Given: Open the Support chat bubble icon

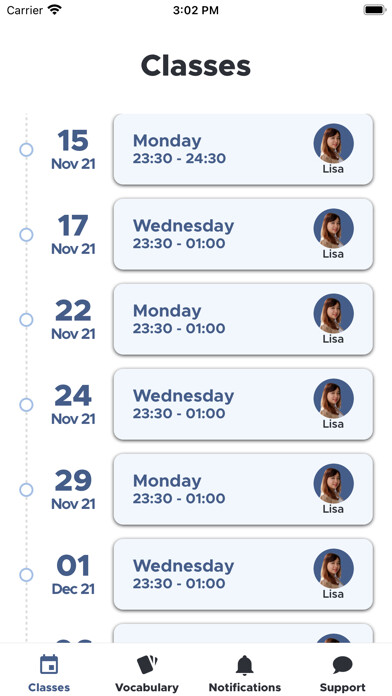Looking at the screenshot, I should pyautogui.click(x=342, y=665).
